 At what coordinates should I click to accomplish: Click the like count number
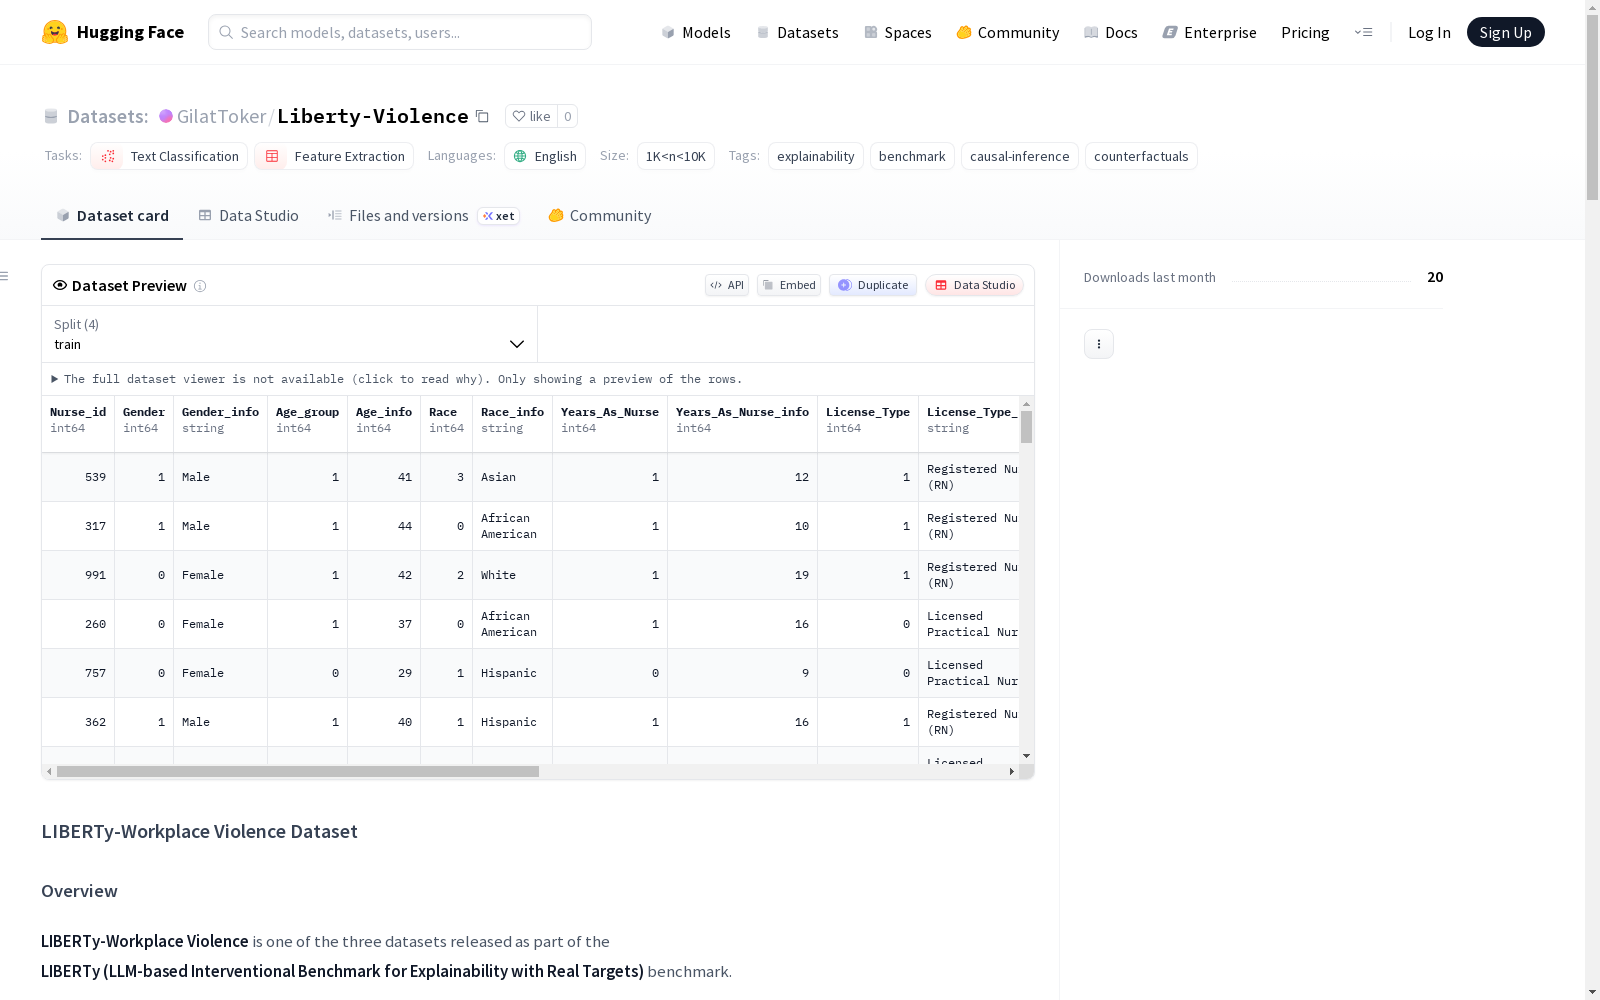point(568,116)
